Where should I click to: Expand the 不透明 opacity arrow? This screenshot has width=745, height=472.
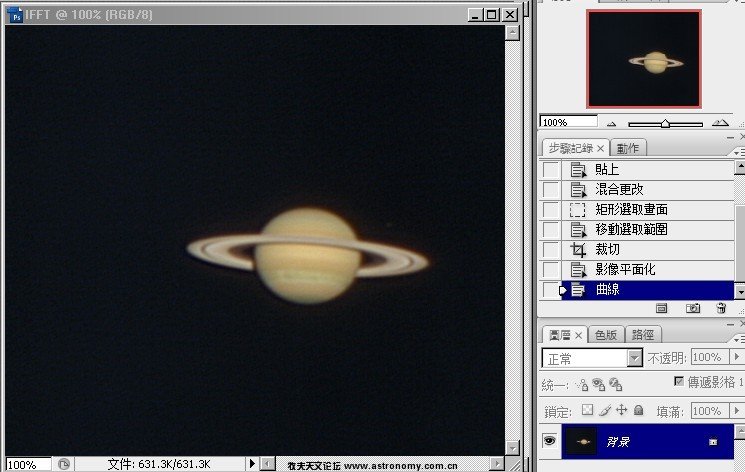tap(737, 357)
